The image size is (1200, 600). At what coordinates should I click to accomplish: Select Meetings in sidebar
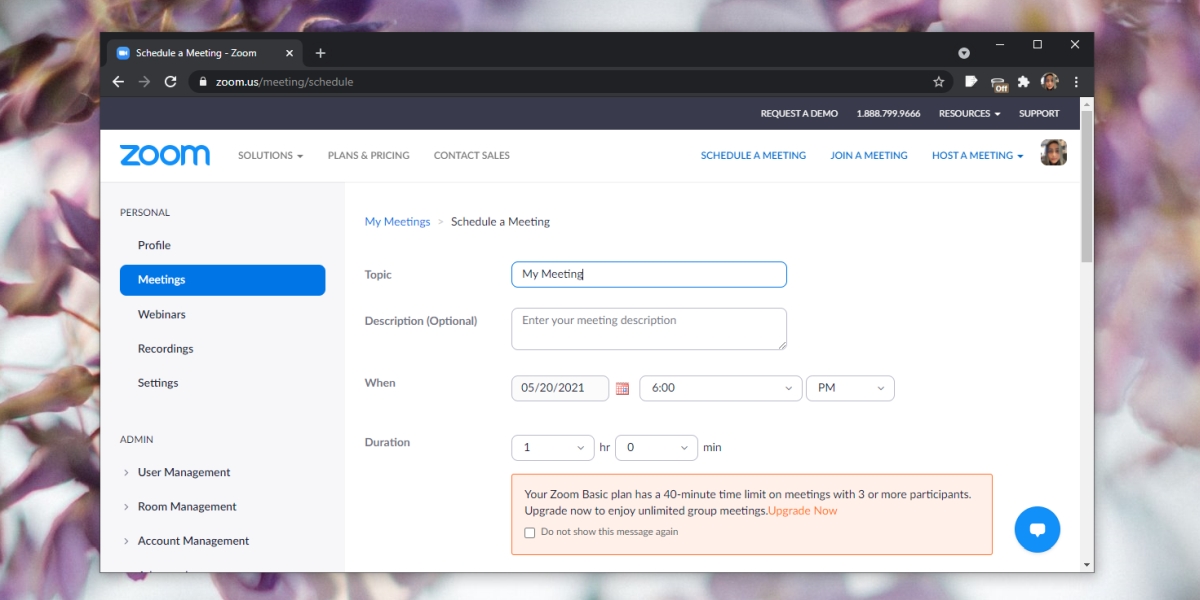click(x=222, y=280)
